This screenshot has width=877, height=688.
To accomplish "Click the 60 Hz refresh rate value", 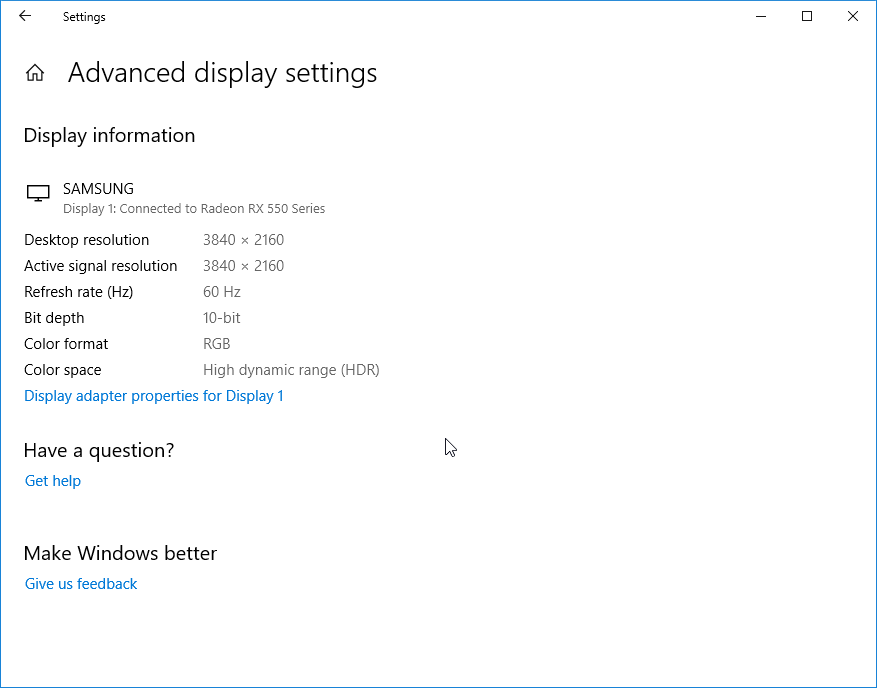I will pos(222,292).
